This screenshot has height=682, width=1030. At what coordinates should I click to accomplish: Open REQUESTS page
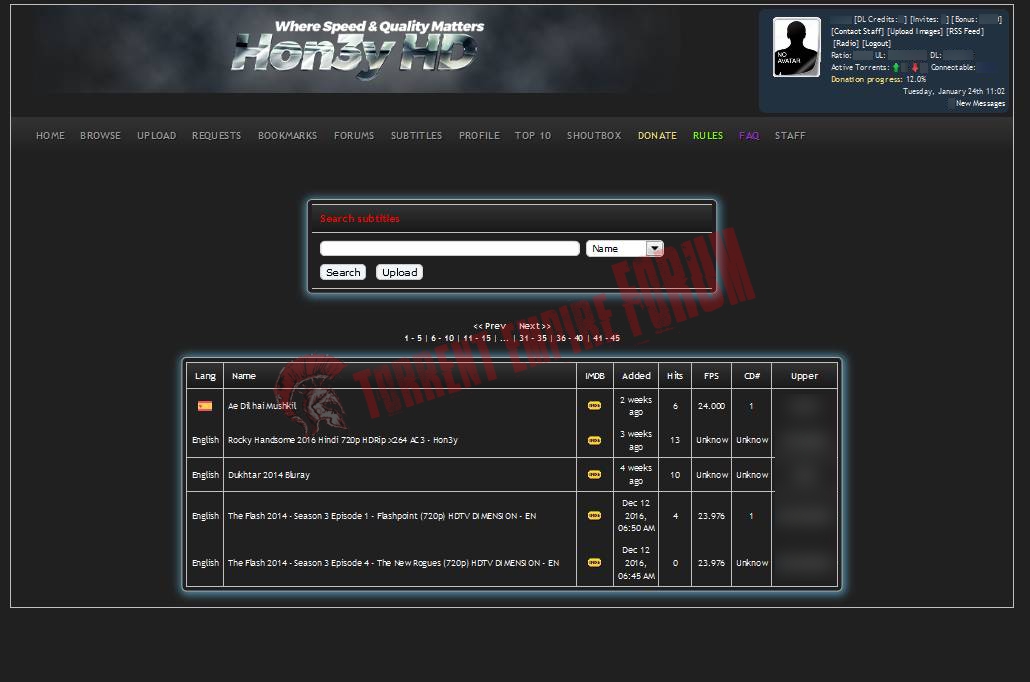(x=217, y=135)
